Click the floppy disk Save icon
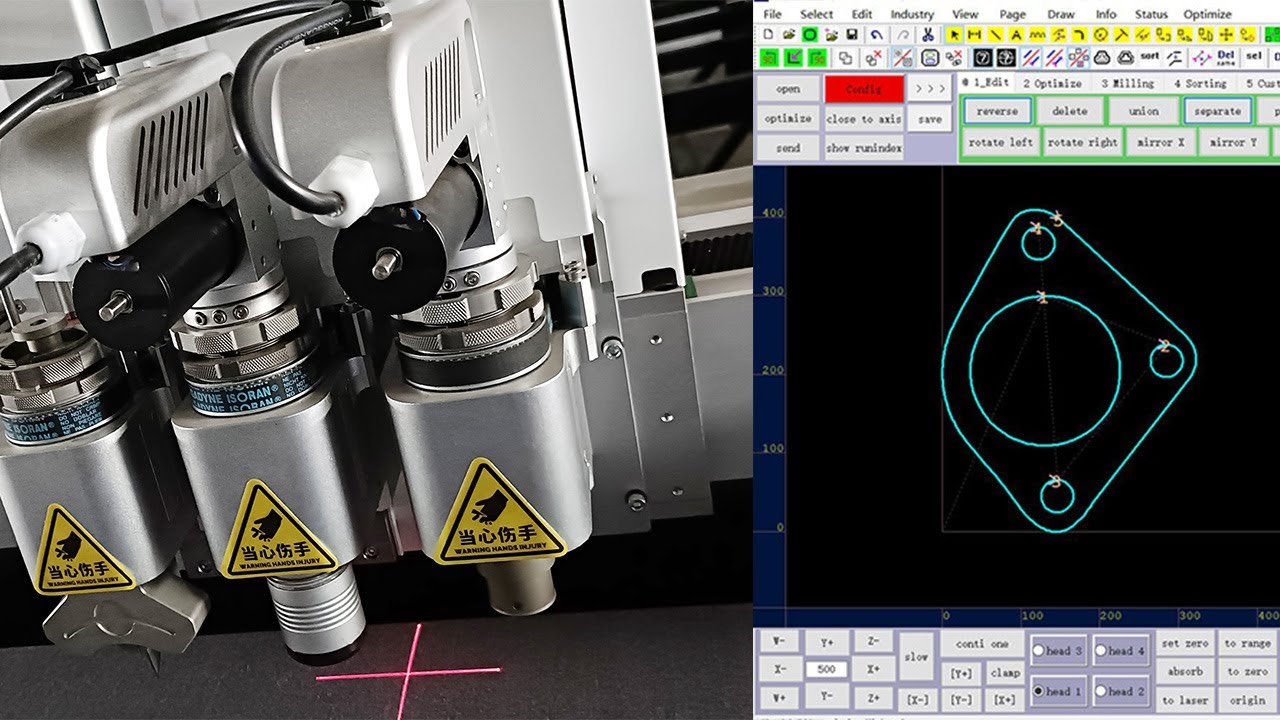Screen dimensions: 1280x720 click(851, 35)
